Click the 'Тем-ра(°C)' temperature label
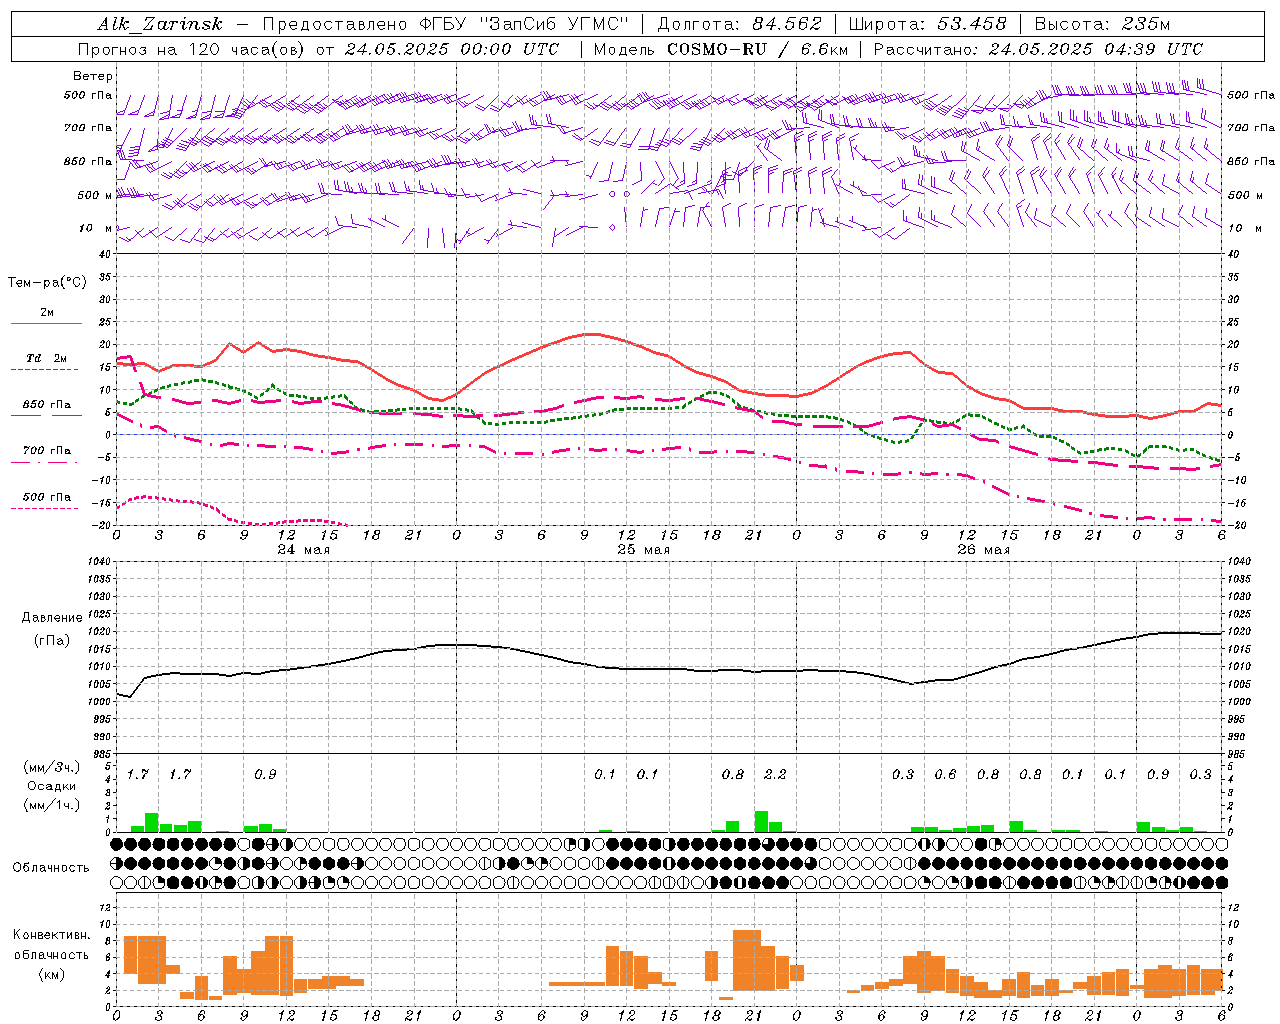 (x=47, y=283)
